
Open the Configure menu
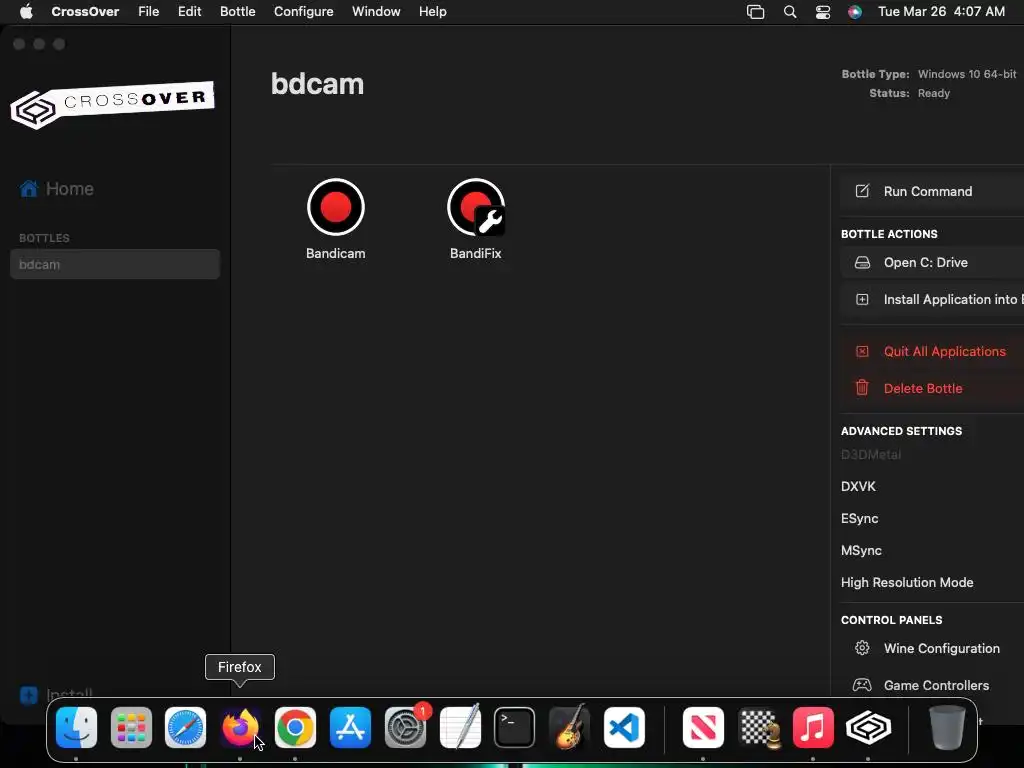(304, 12)
